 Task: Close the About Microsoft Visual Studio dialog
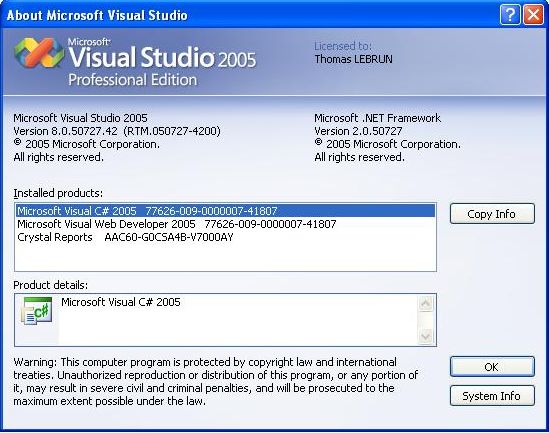[533, 15]
